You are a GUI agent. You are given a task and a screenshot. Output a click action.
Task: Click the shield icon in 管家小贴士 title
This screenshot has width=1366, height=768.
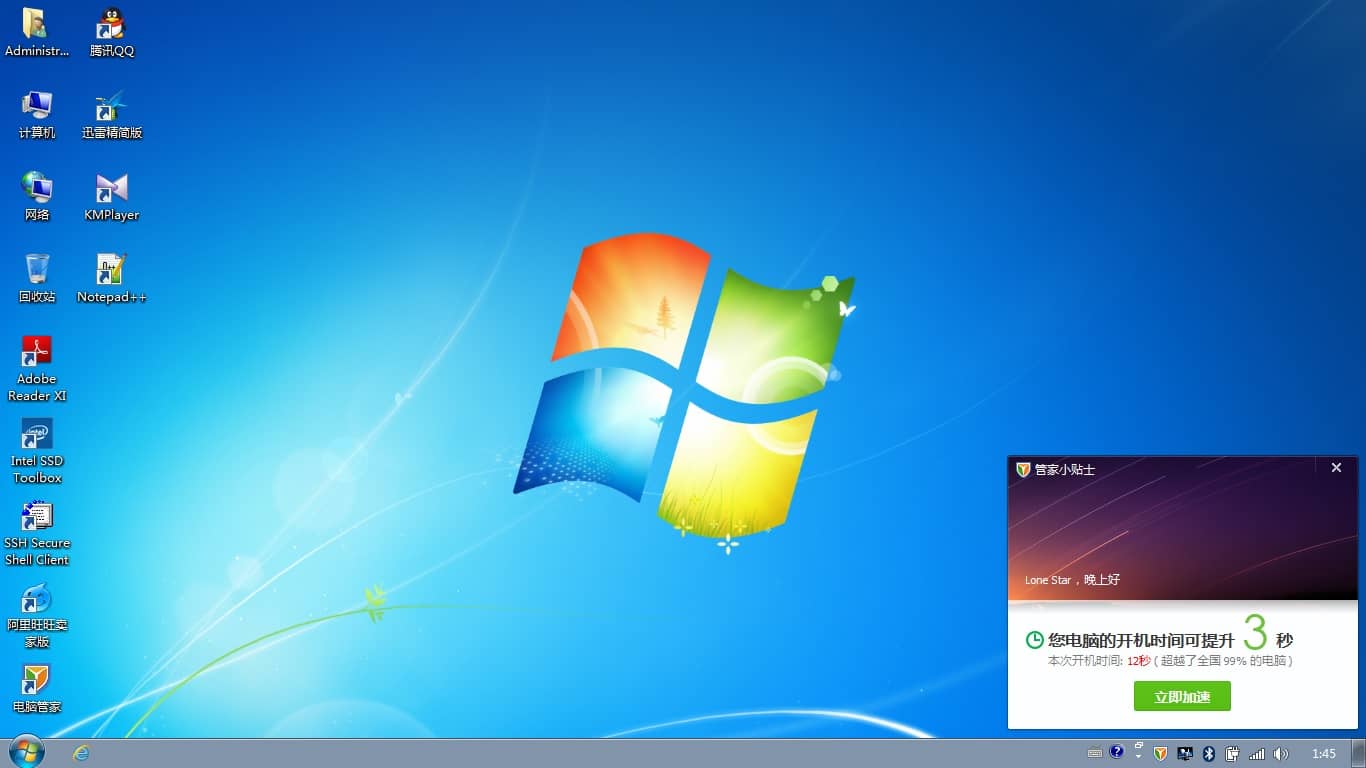(x=1023, y=469)
